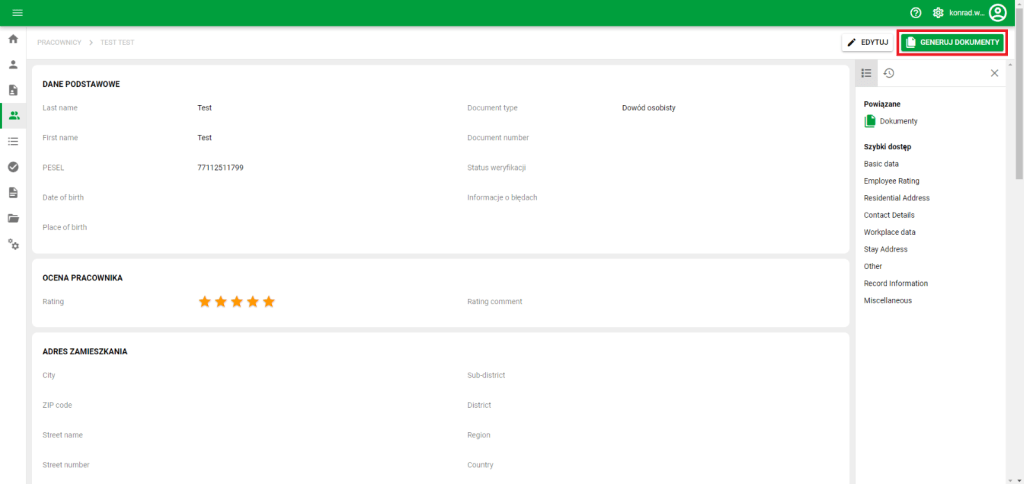1024x484 pixels.
Task: Open the hamburger menu in the top bar
Action: (x=17, y=12)
